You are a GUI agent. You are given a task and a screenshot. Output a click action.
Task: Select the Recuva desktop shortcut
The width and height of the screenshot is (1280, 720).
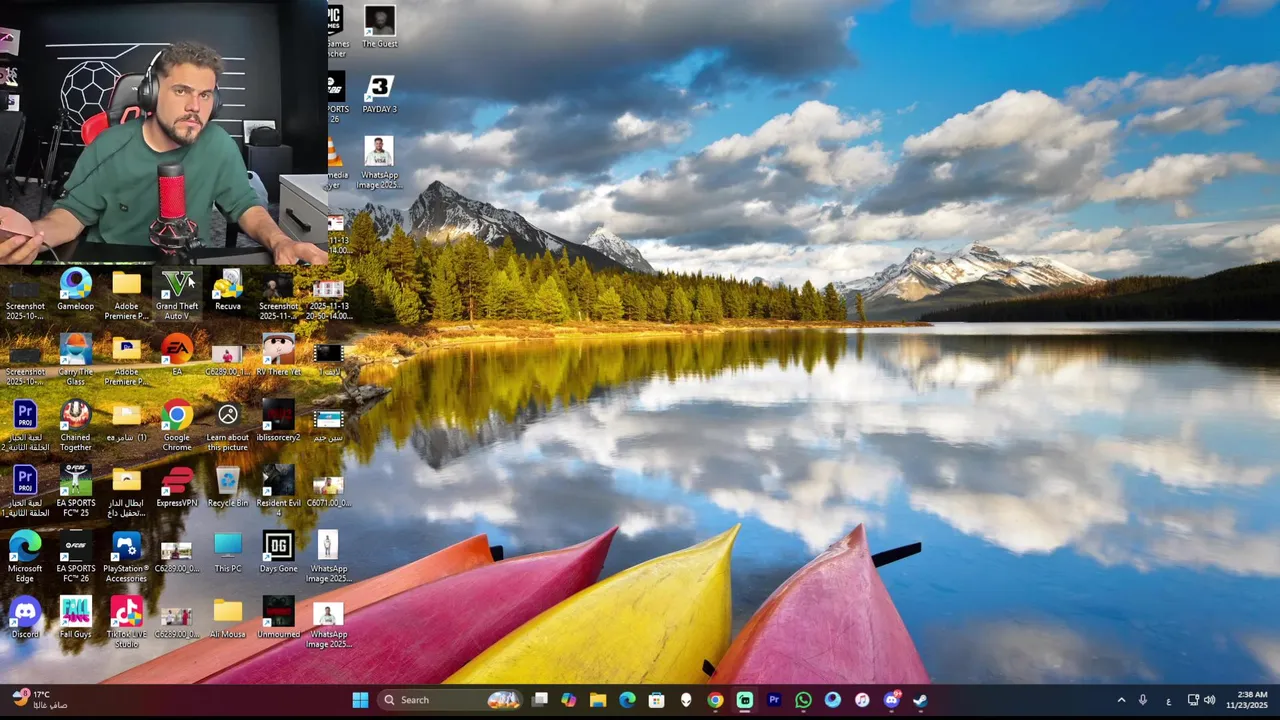[x=228, y=290]
